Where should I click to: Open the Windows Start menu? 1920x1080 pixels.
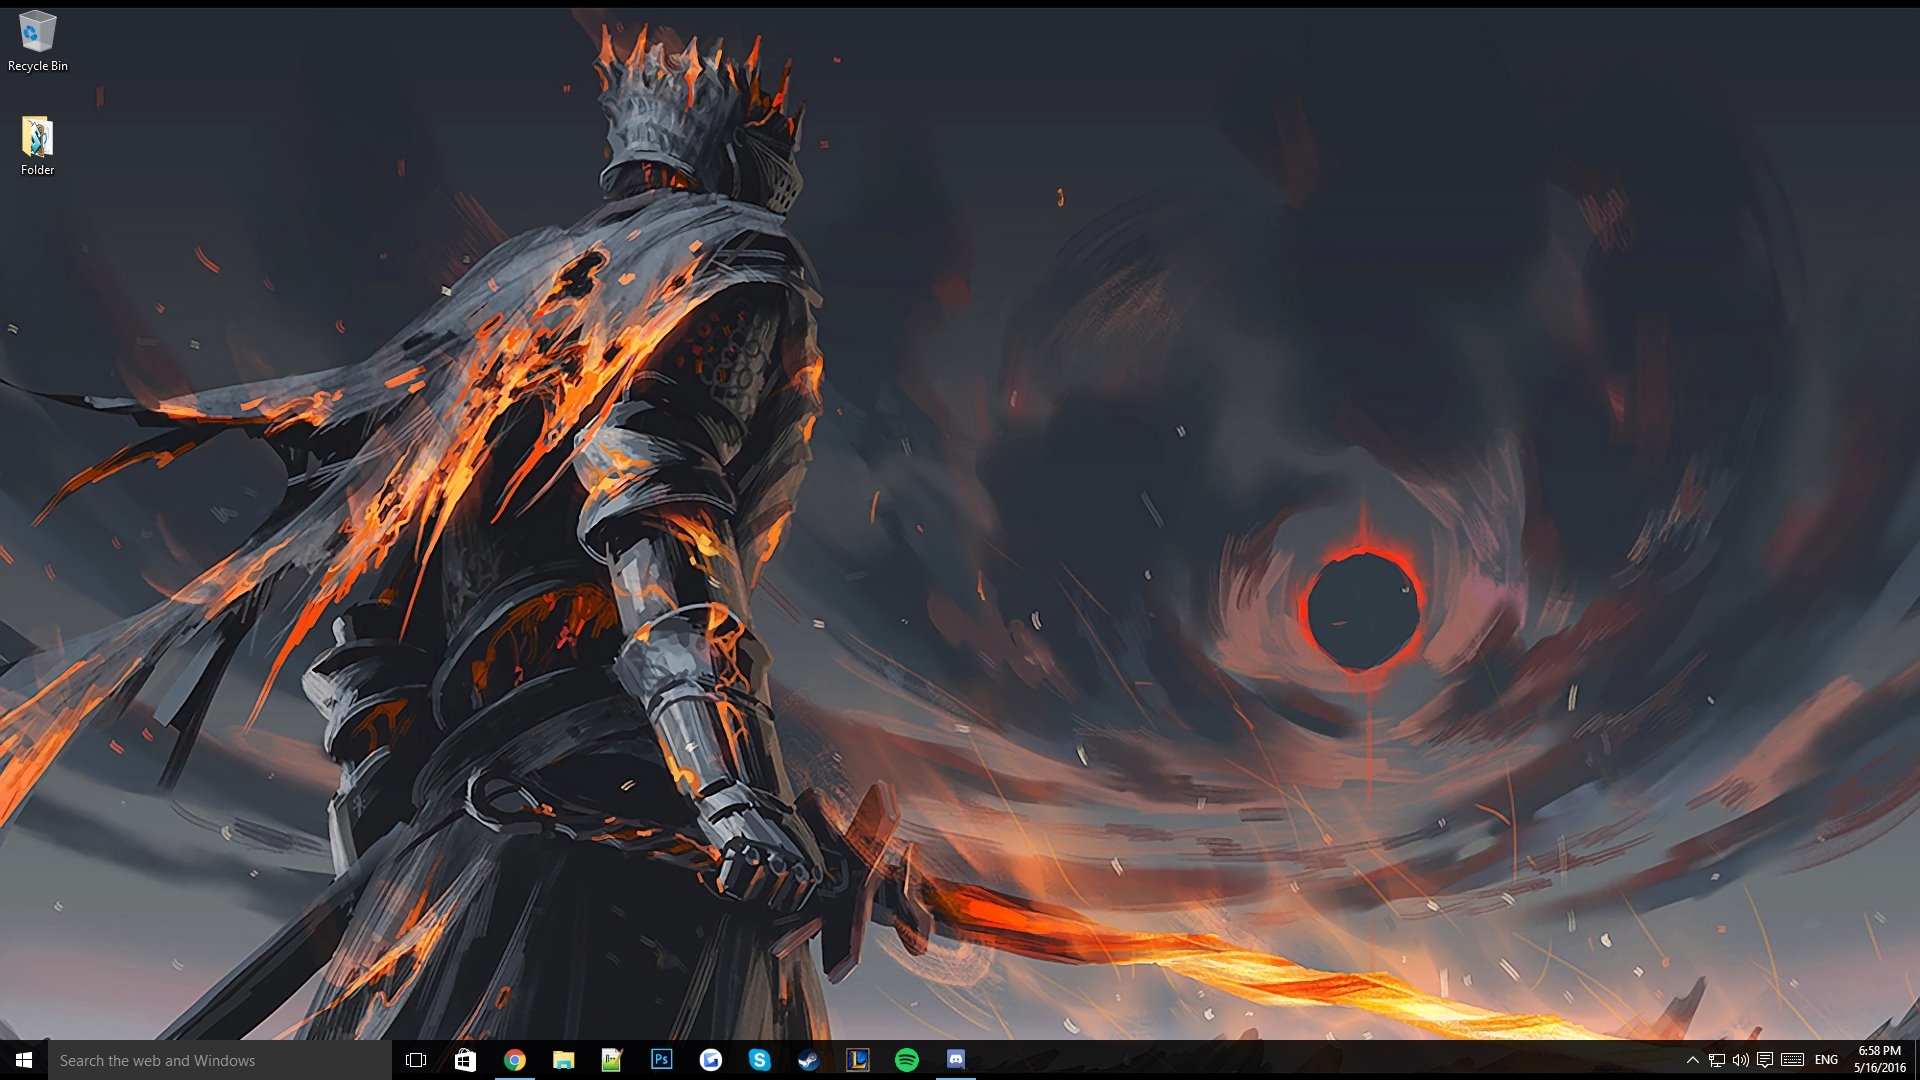[24, 1060]
